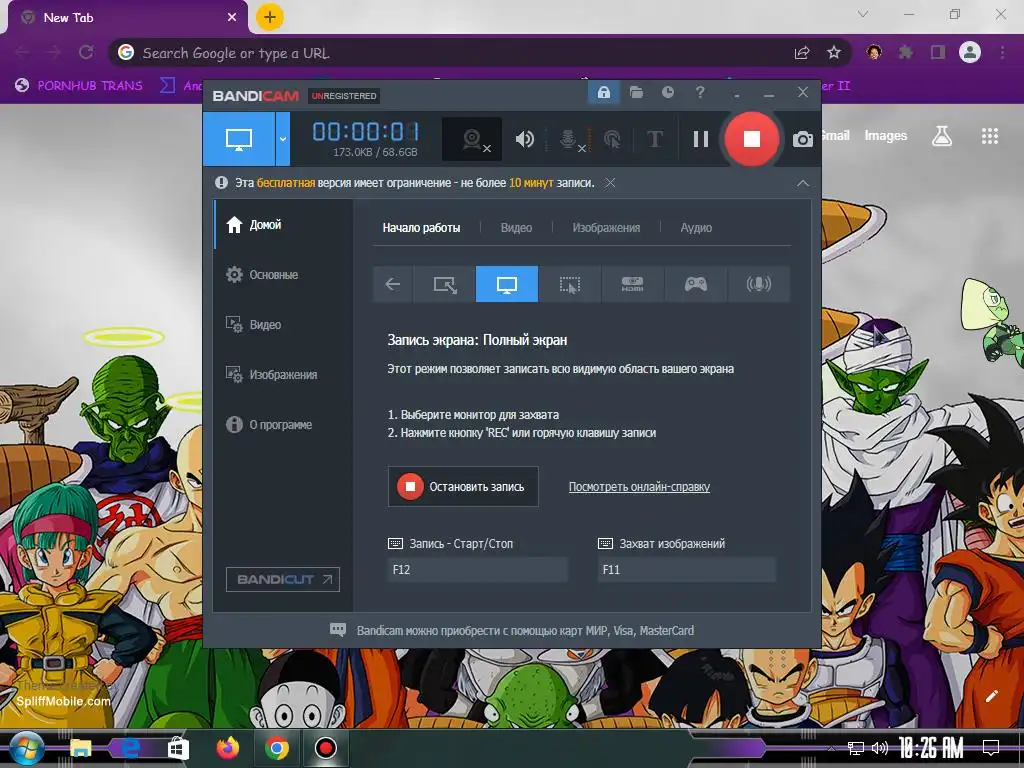Select rectangle area recording mode icon
This screenshot has height=768, width=1024.
(445, 284)
